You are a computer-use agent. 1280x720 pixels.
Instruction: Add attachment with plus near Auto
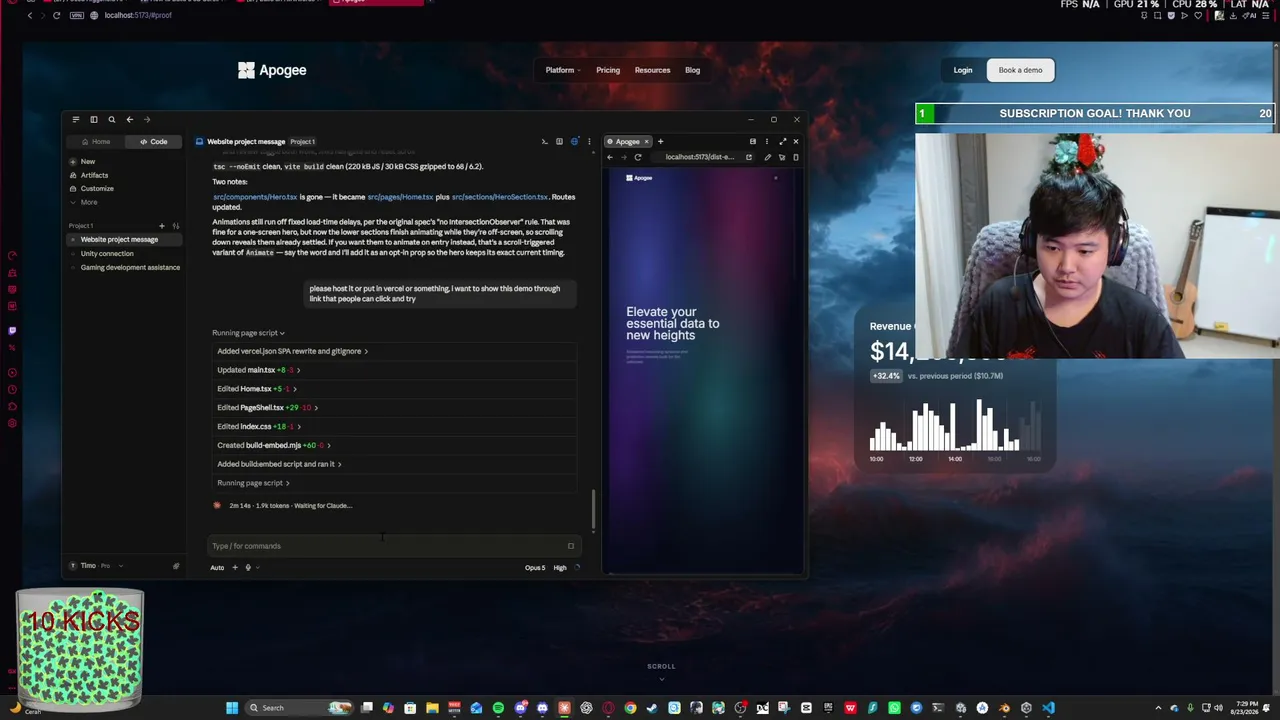coord(235,568)
